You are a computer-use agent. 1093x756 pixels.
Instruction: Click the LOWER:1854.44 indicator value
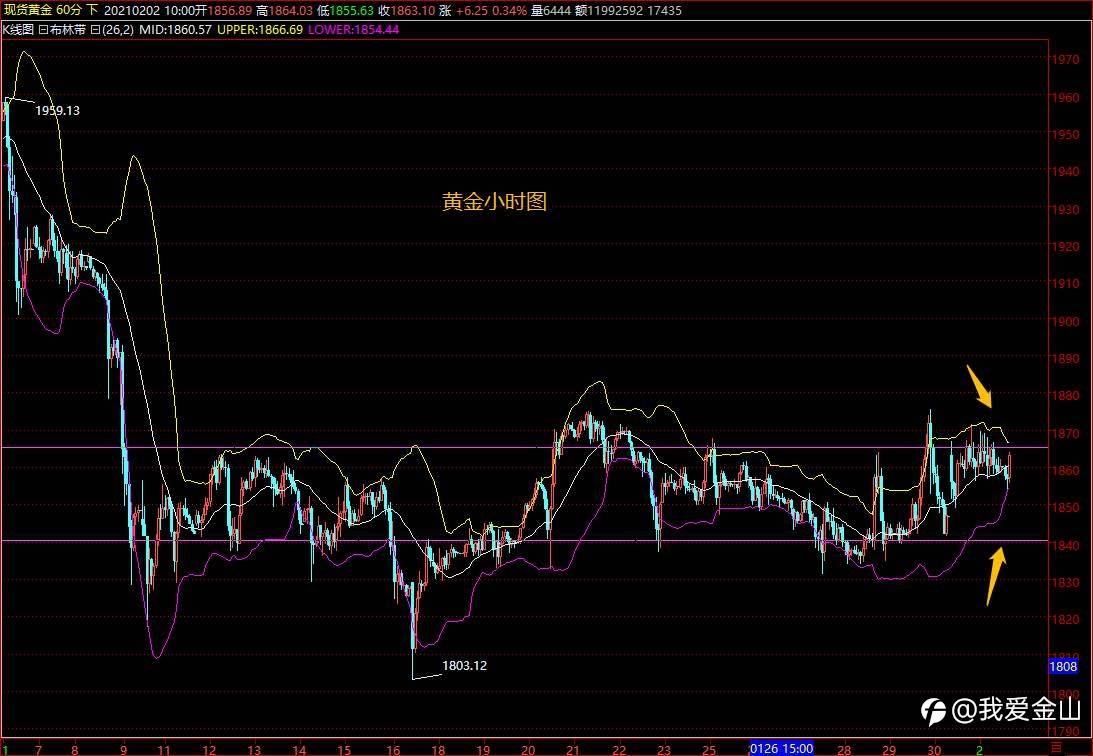click(x=353, y=30)
